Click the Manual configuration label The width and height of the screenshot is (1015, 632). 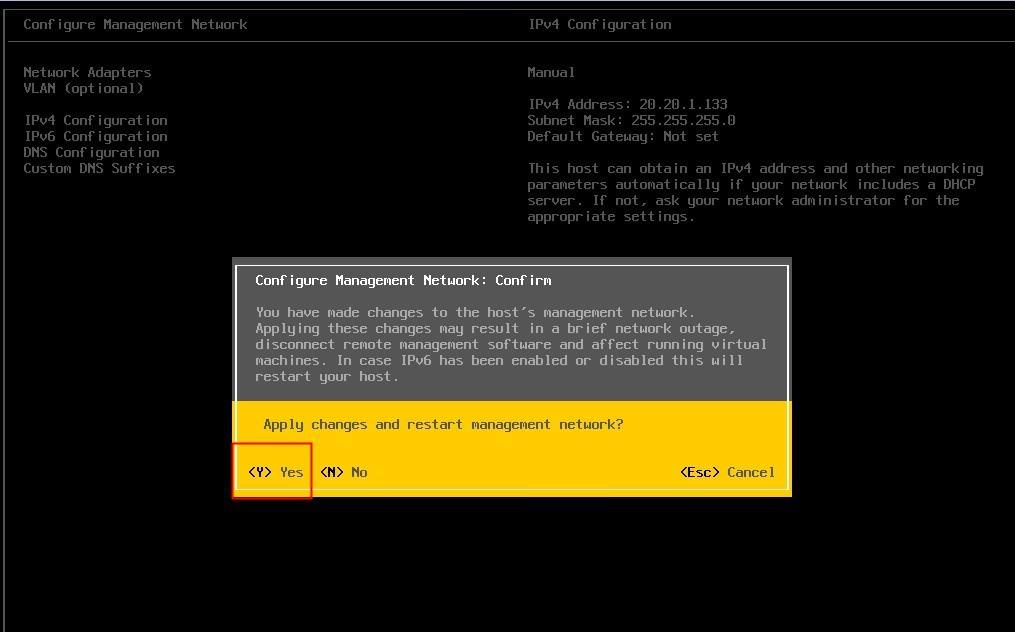551,72
